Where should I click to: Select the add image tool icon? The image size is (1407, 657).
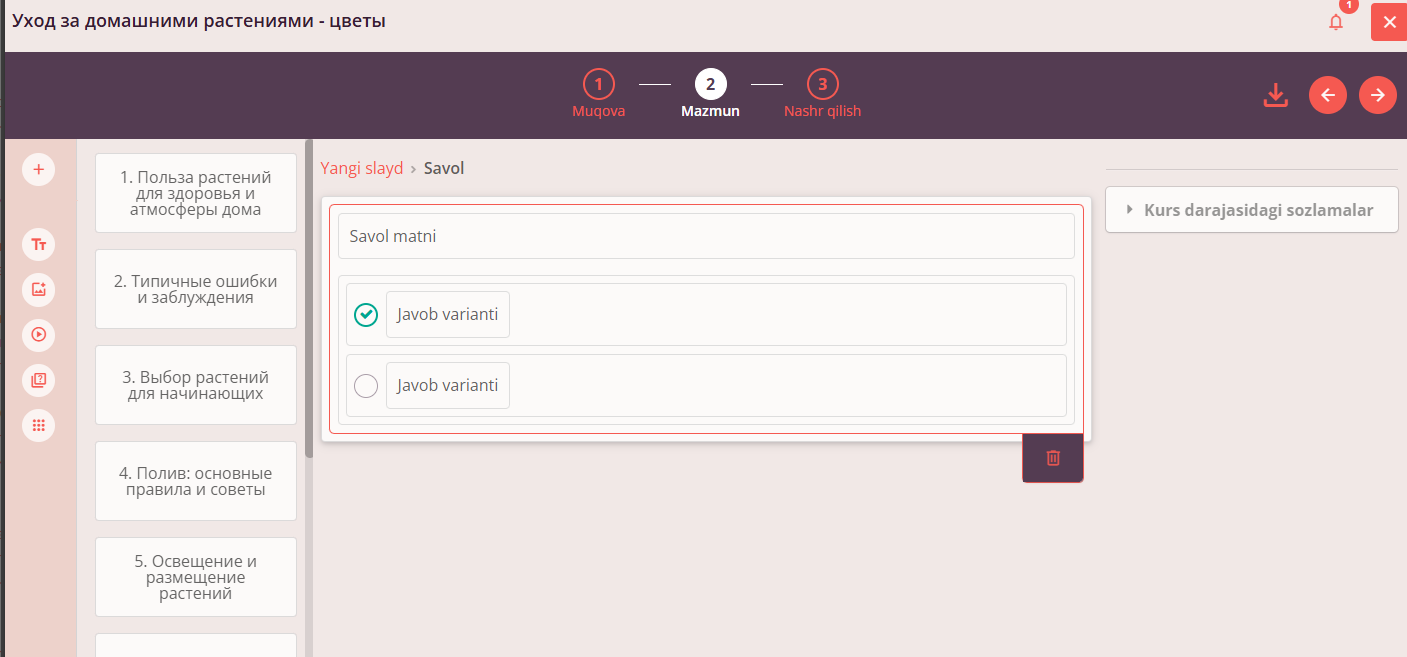tap(39, 289)
